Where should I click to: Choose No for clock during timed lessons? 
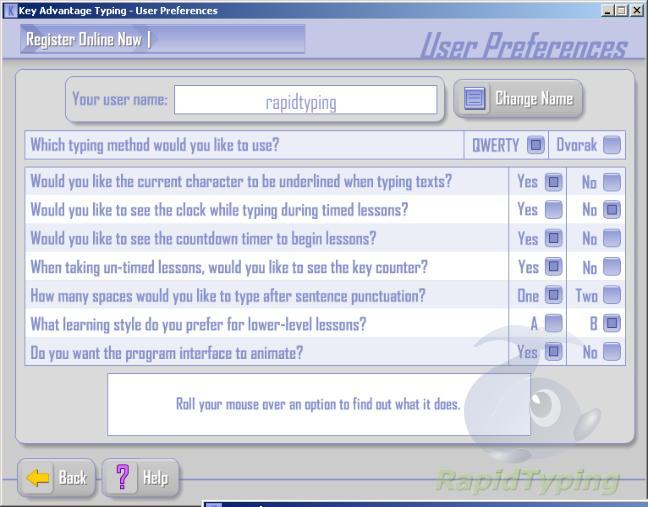(x=612, y=210)
